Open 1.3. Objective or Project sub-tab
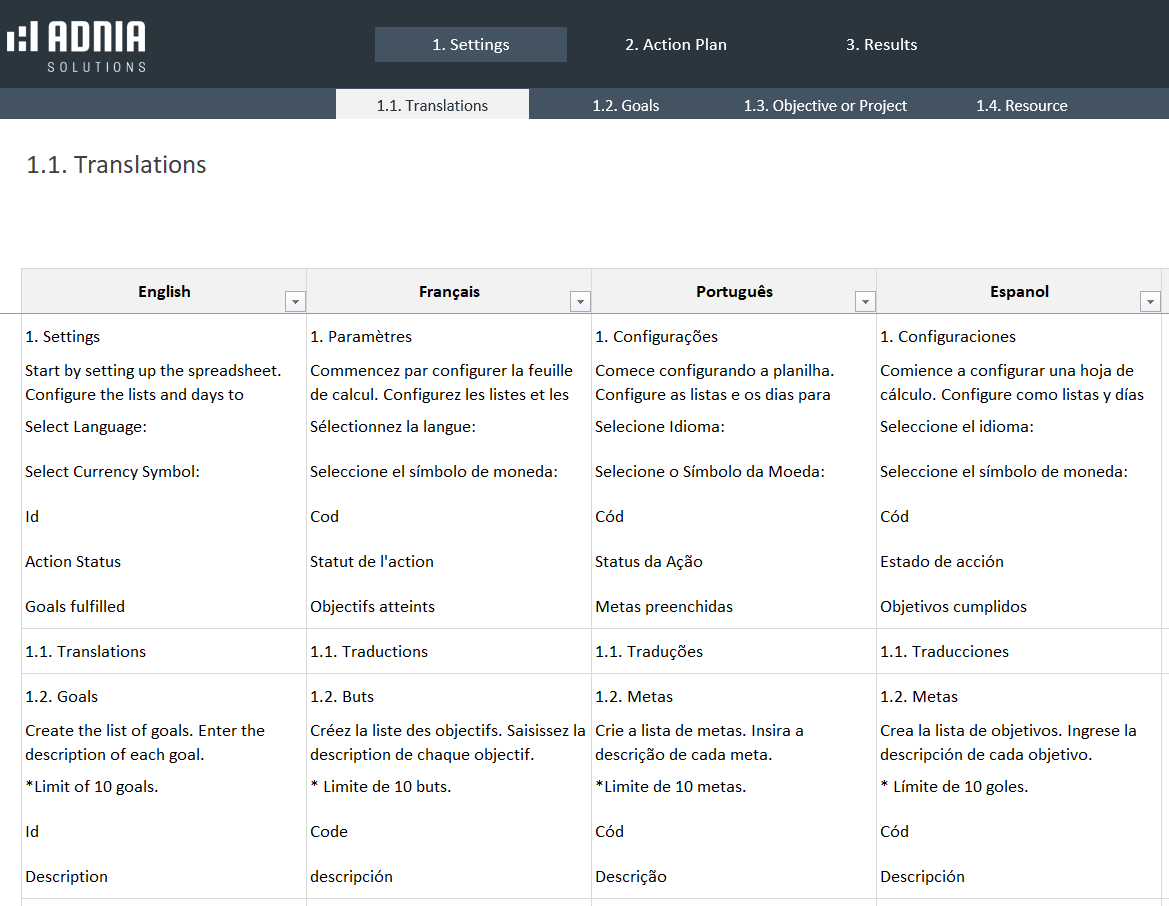 [825, 105]
